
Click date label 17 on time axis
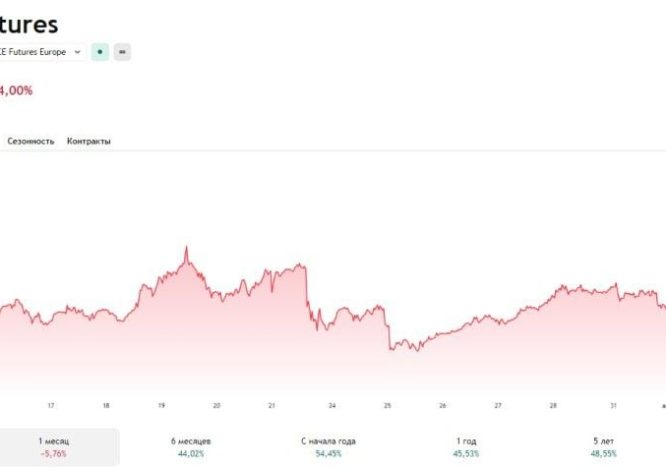point(50,405)
